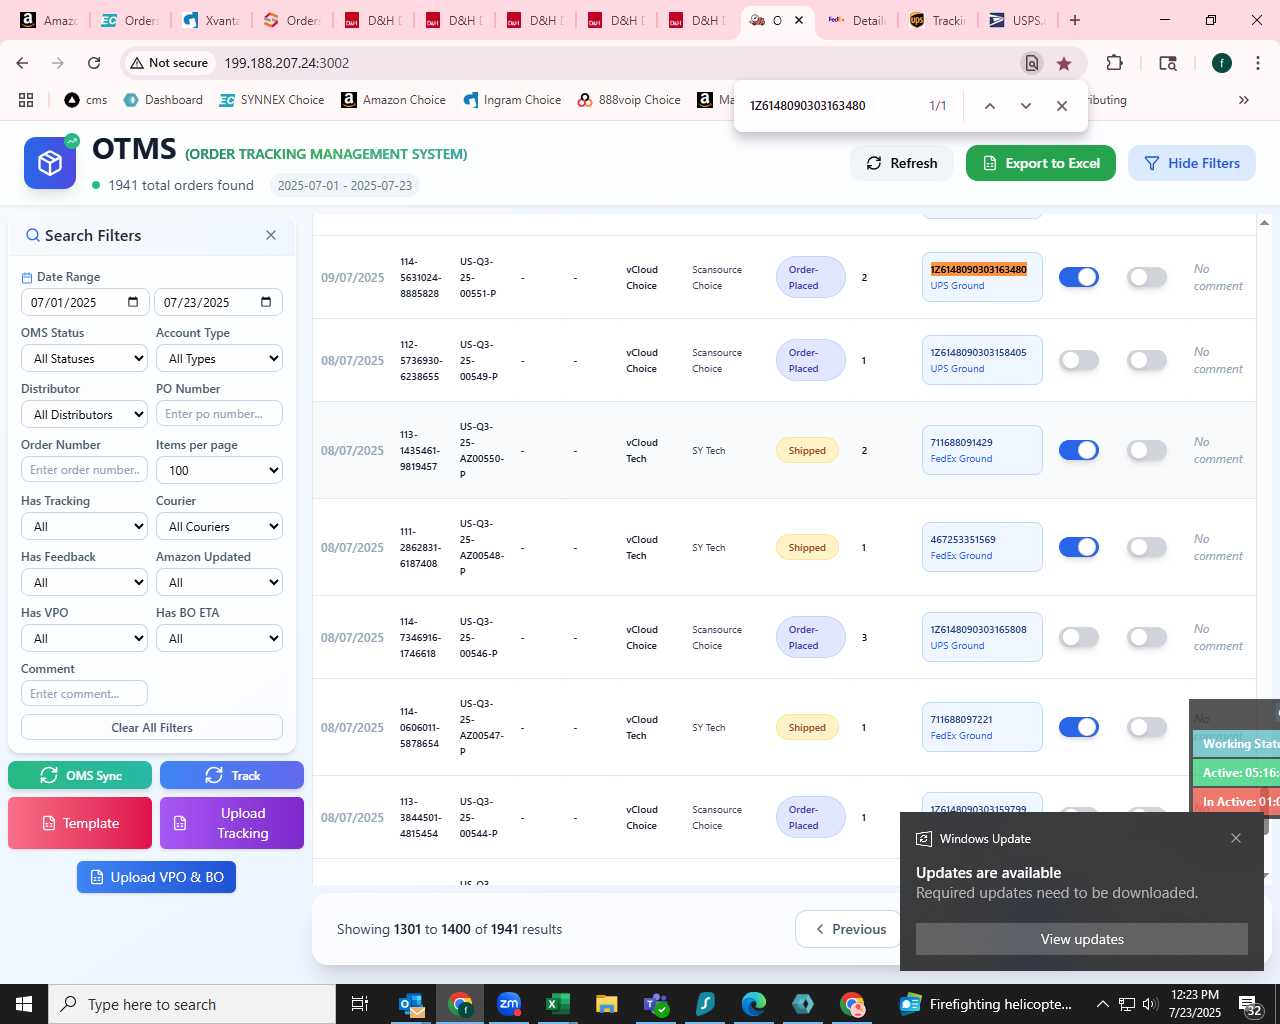Change Items per page dropdown
Viewport: 1280px width, 1024px height.
click(219, 470)
